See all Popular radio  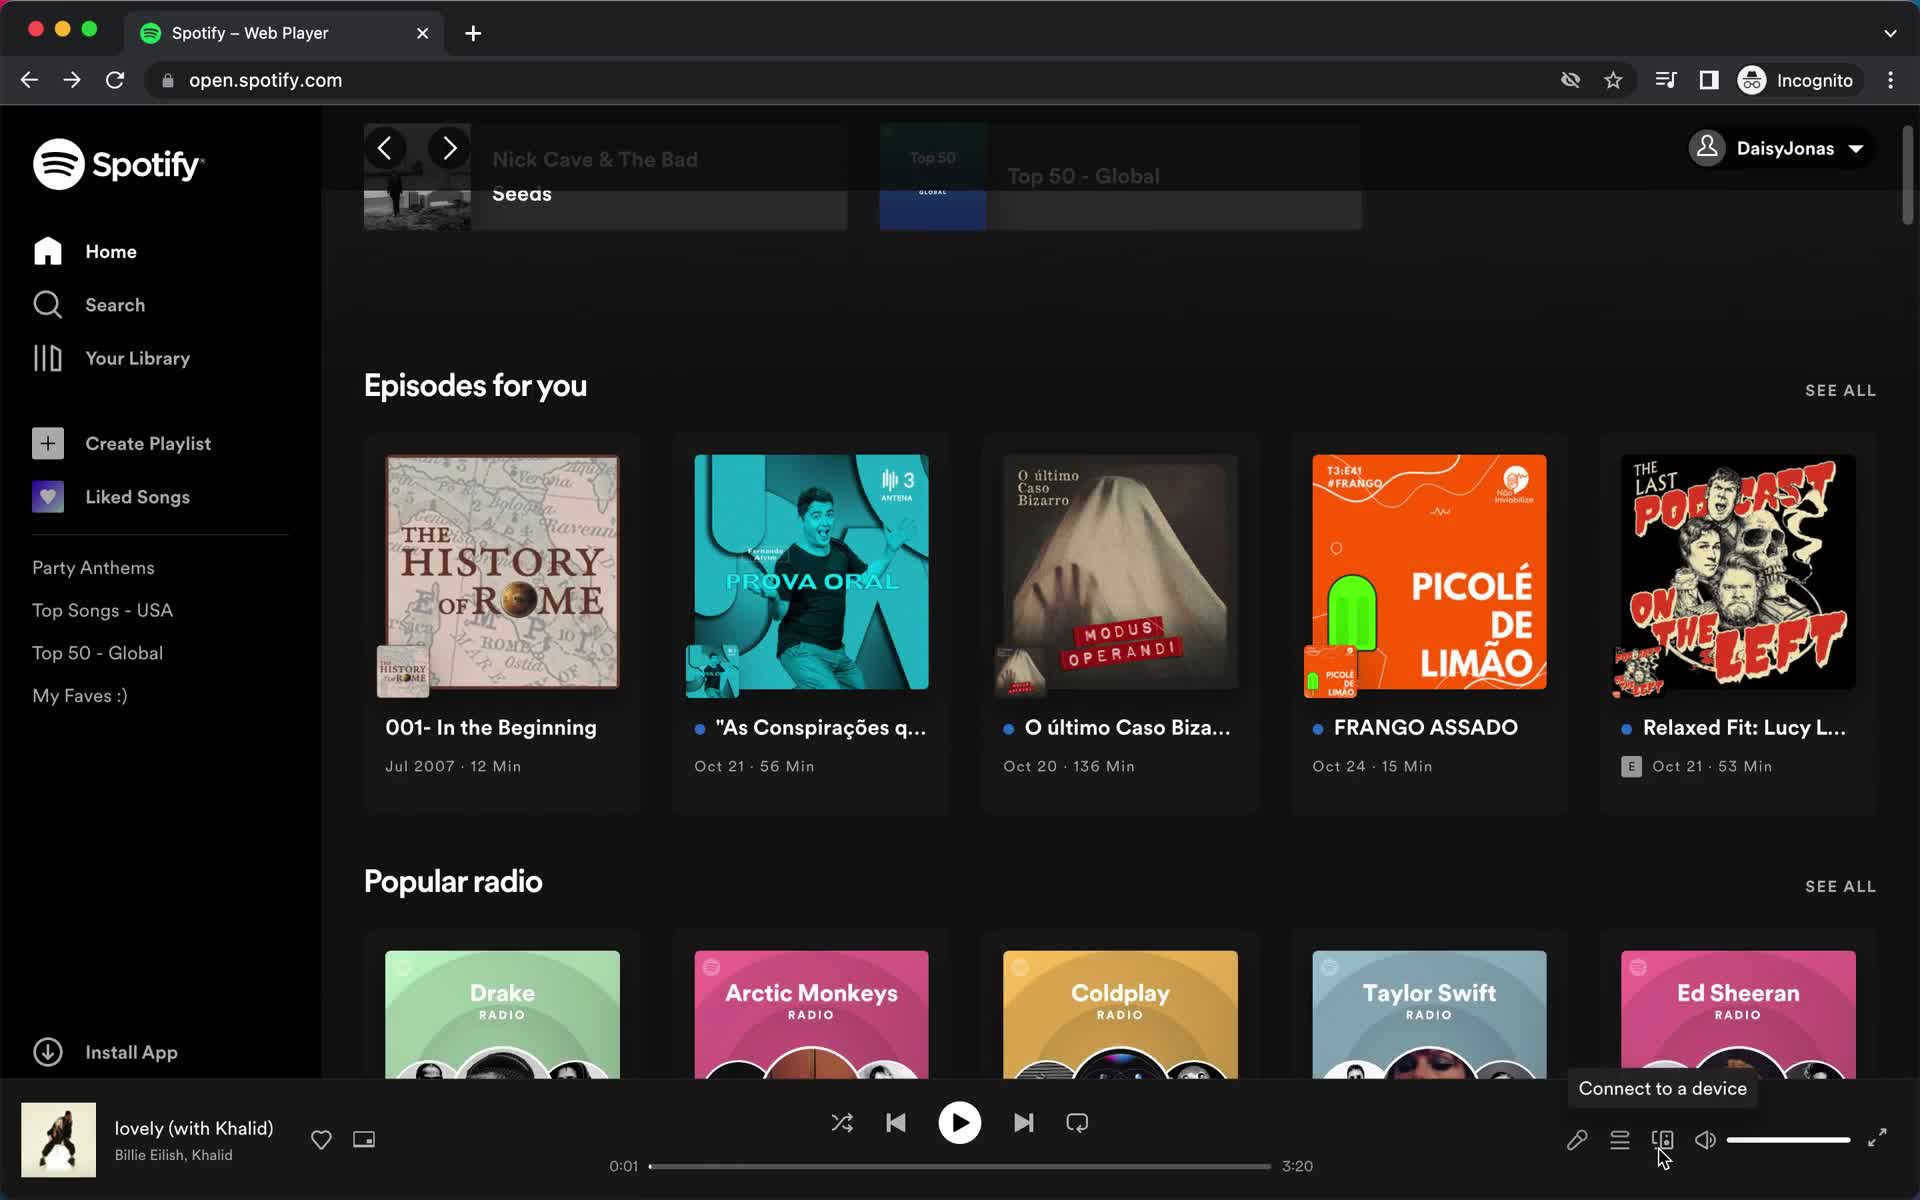click(x=1840, y=886)
